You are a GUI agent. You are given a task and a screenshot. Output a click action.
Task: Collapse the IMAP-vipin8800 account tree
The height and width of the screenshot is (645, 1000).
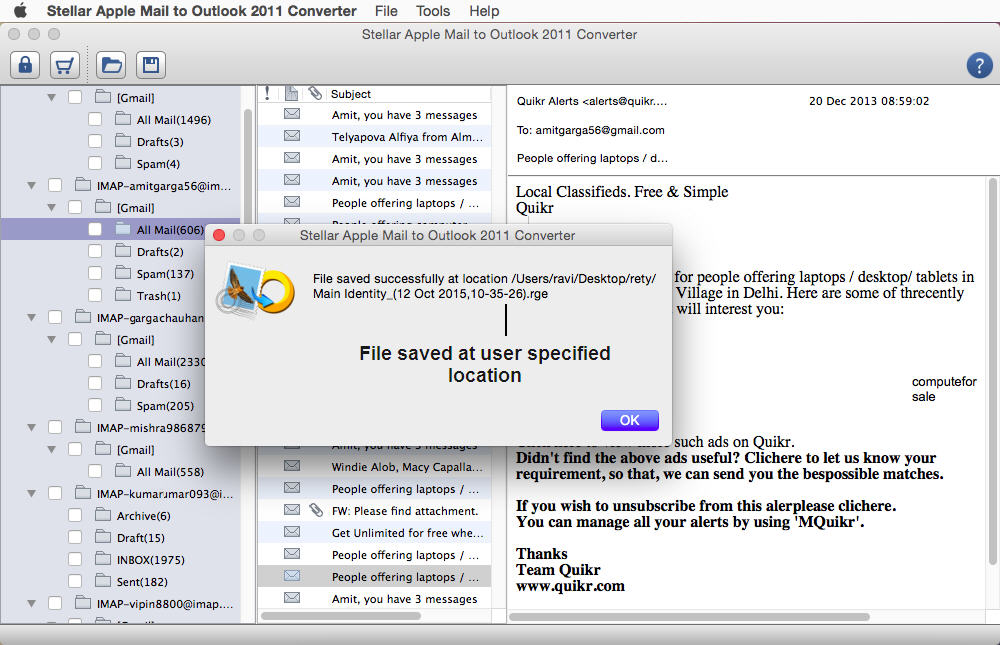point(31,604)
